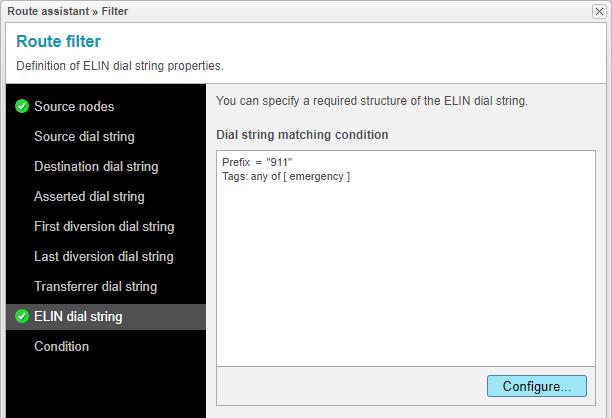Click the Tags: any of [ emergency ] line
The width and height of the screenshot is (612, 418).
[286, 176]
